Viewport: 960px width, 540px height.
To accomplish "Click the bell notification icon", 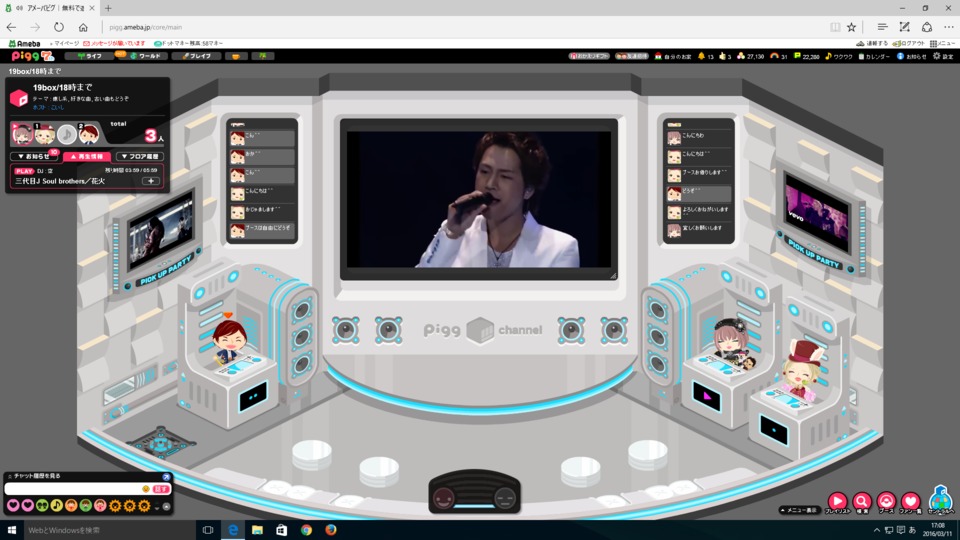I will pos(702,56).
